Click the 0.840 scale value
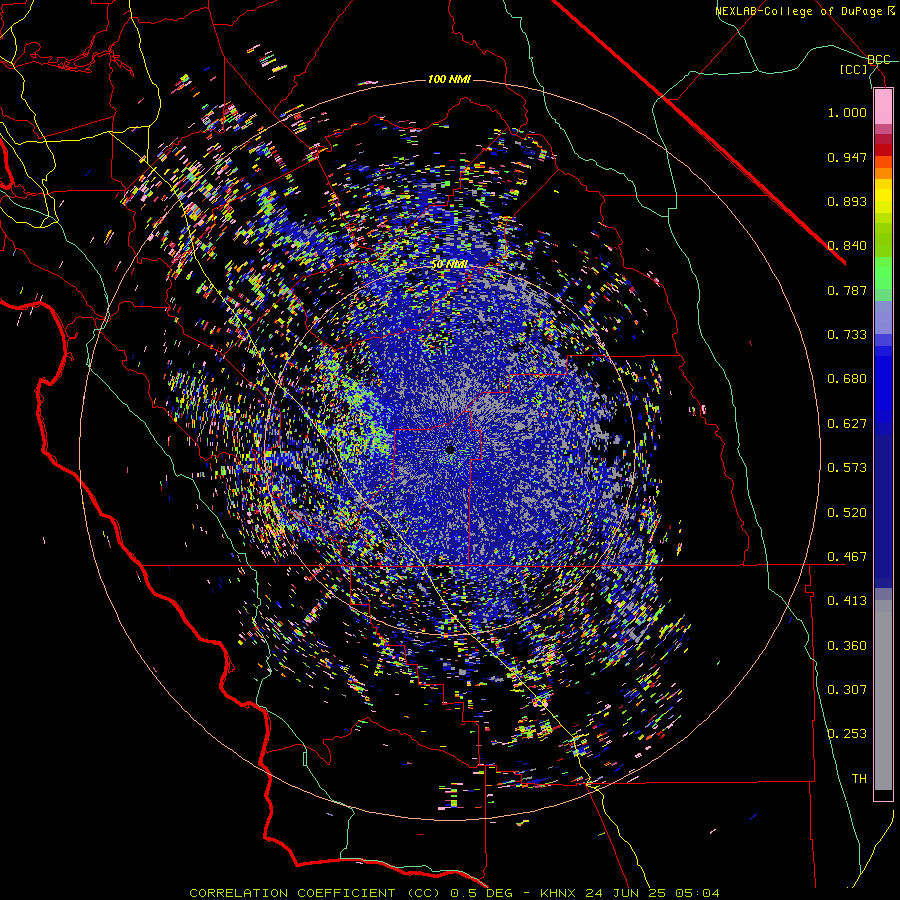Viewport: 900px width, 900px height. pos(847,246)
